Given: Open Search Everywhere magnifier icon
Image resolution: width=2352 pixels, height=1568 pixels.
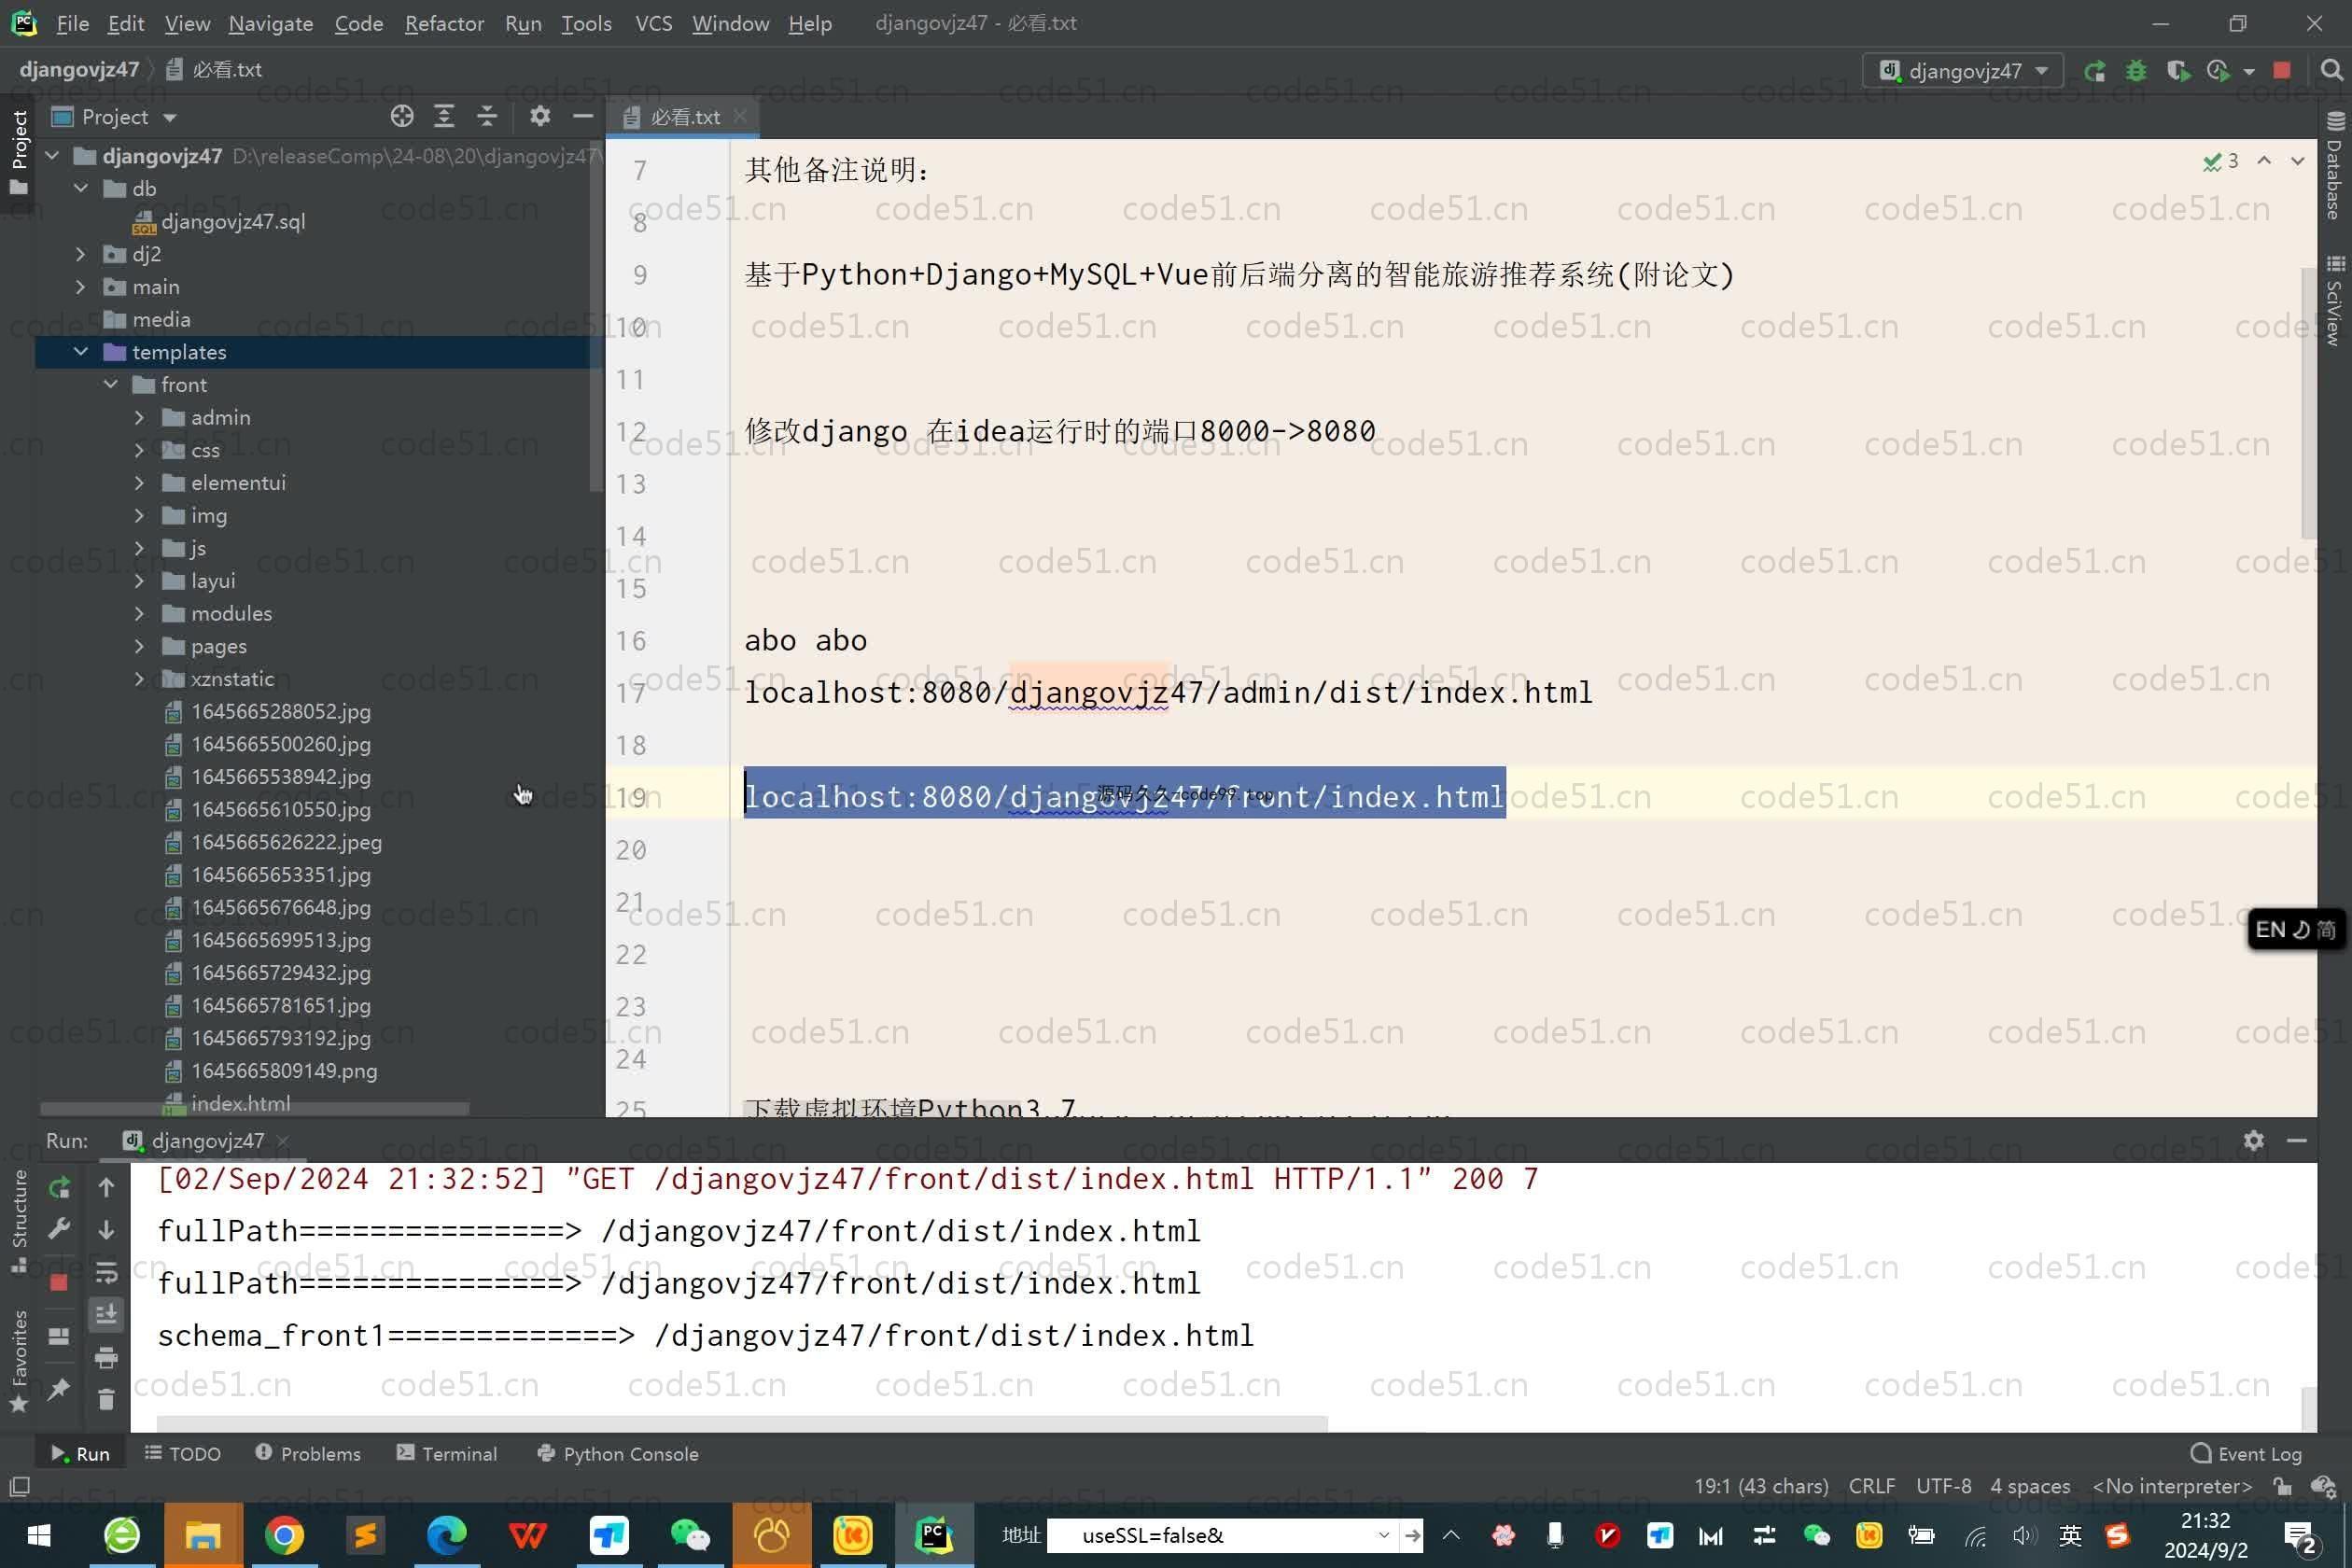Looking at the screenshot, I should click(x=2331, y=71).
